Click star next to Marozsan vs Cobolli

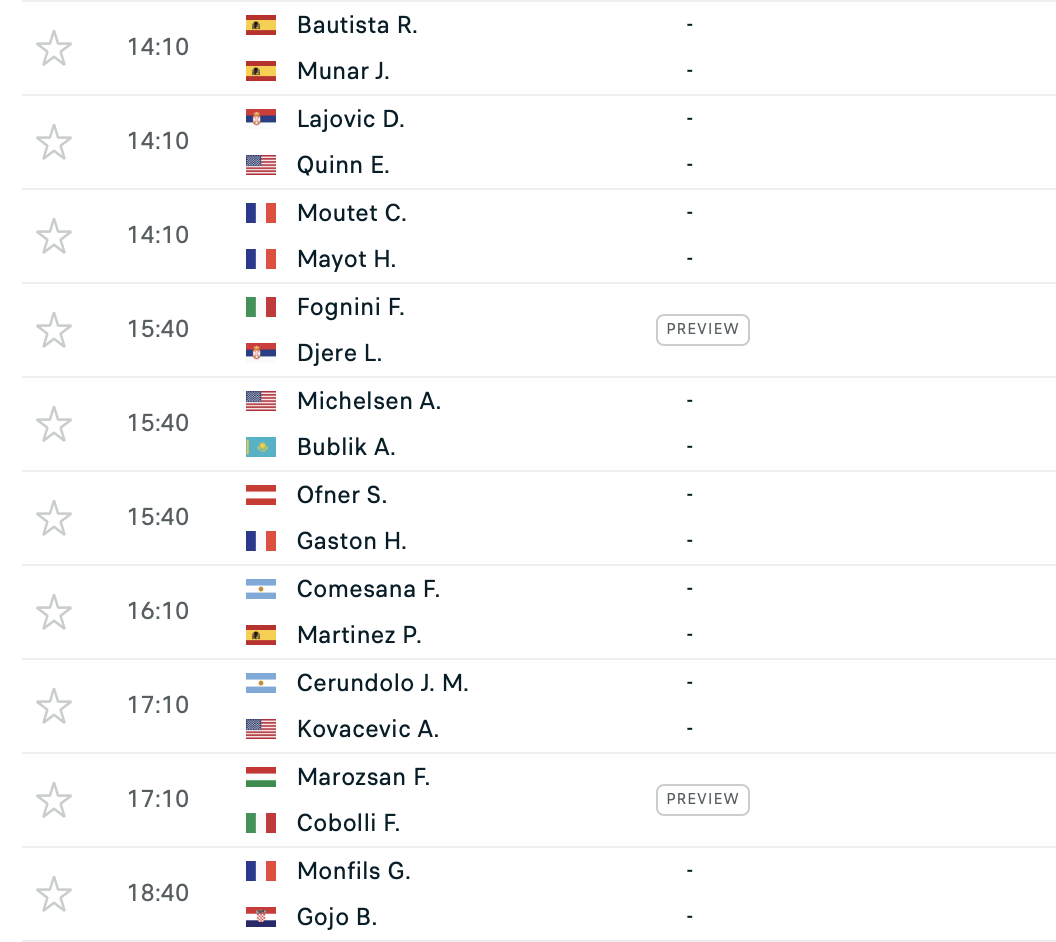54,800
